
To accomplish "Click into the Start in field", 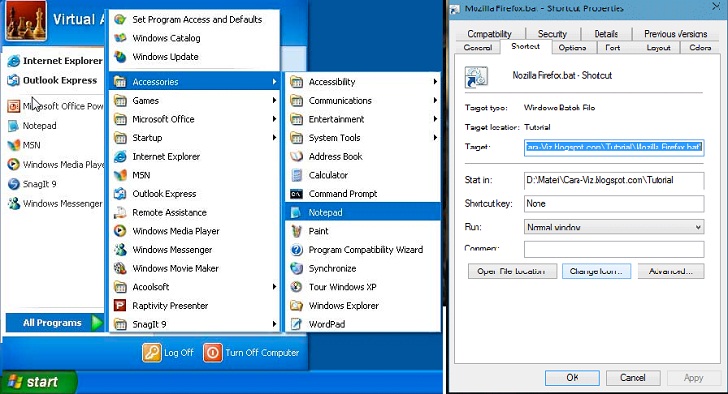I will point(614,180).
